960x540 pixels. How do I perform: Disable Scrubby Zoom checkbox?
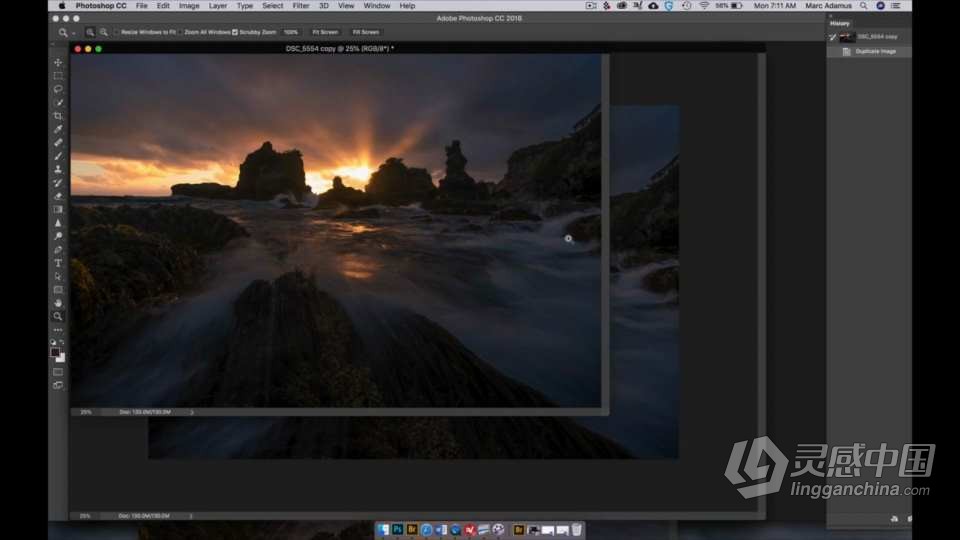234,32
